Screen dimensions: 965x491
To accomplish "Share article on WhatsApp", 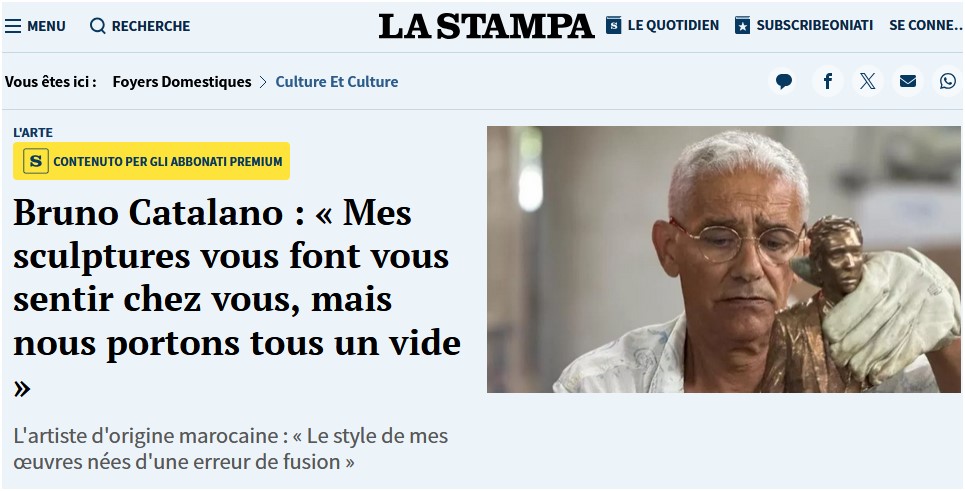I will (948, 81).
